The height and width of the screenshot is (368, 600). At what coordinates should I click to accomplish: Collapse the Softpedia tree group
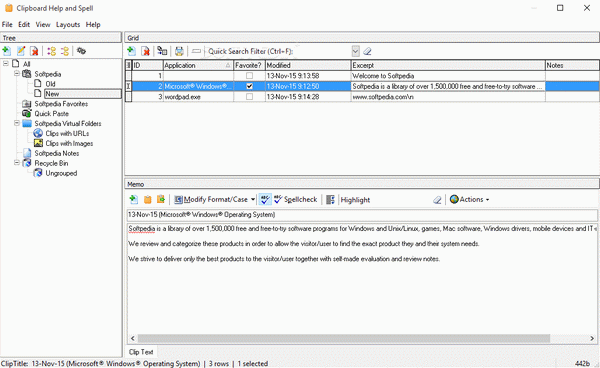17,73
